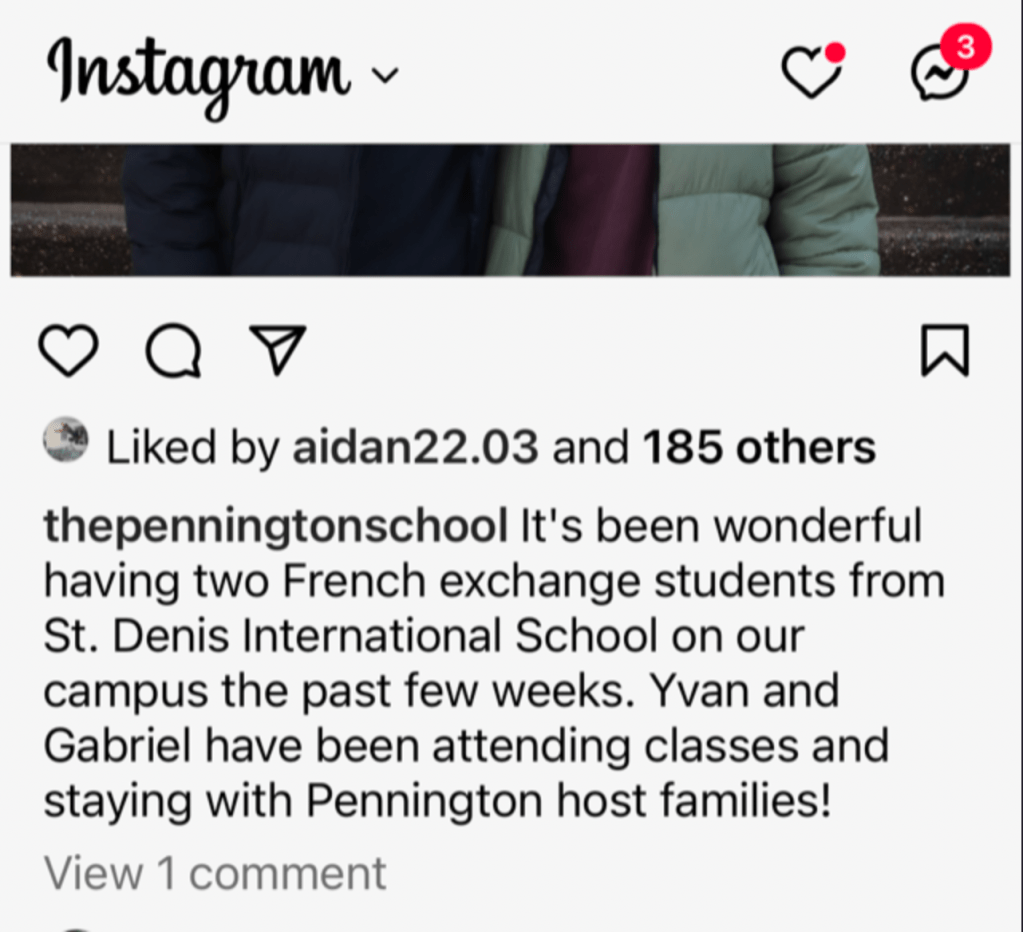Tap the red notification dot on the heart
Viewport: 1023px width, 932px height.
point(834,52)
